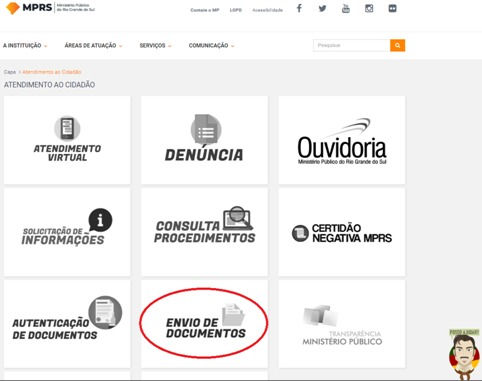Click Contate o MP link
482x381 pixels.
coord(205,10)
